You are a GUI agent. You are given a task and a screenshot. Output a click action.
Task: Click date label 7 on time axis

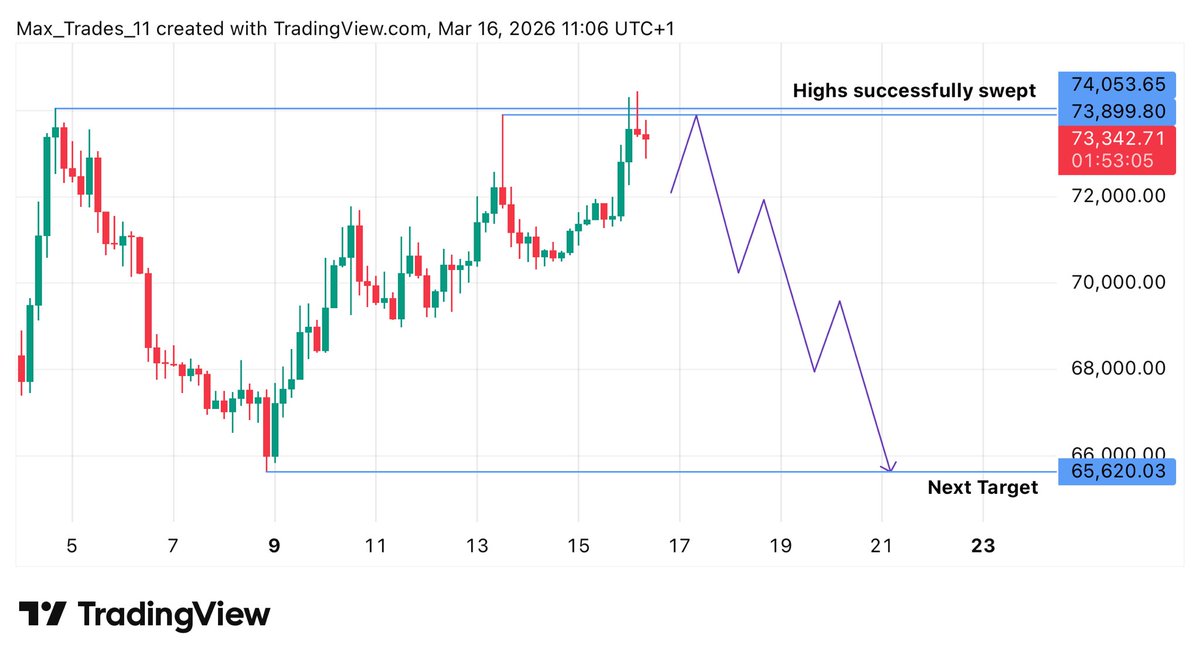point(173,547)
